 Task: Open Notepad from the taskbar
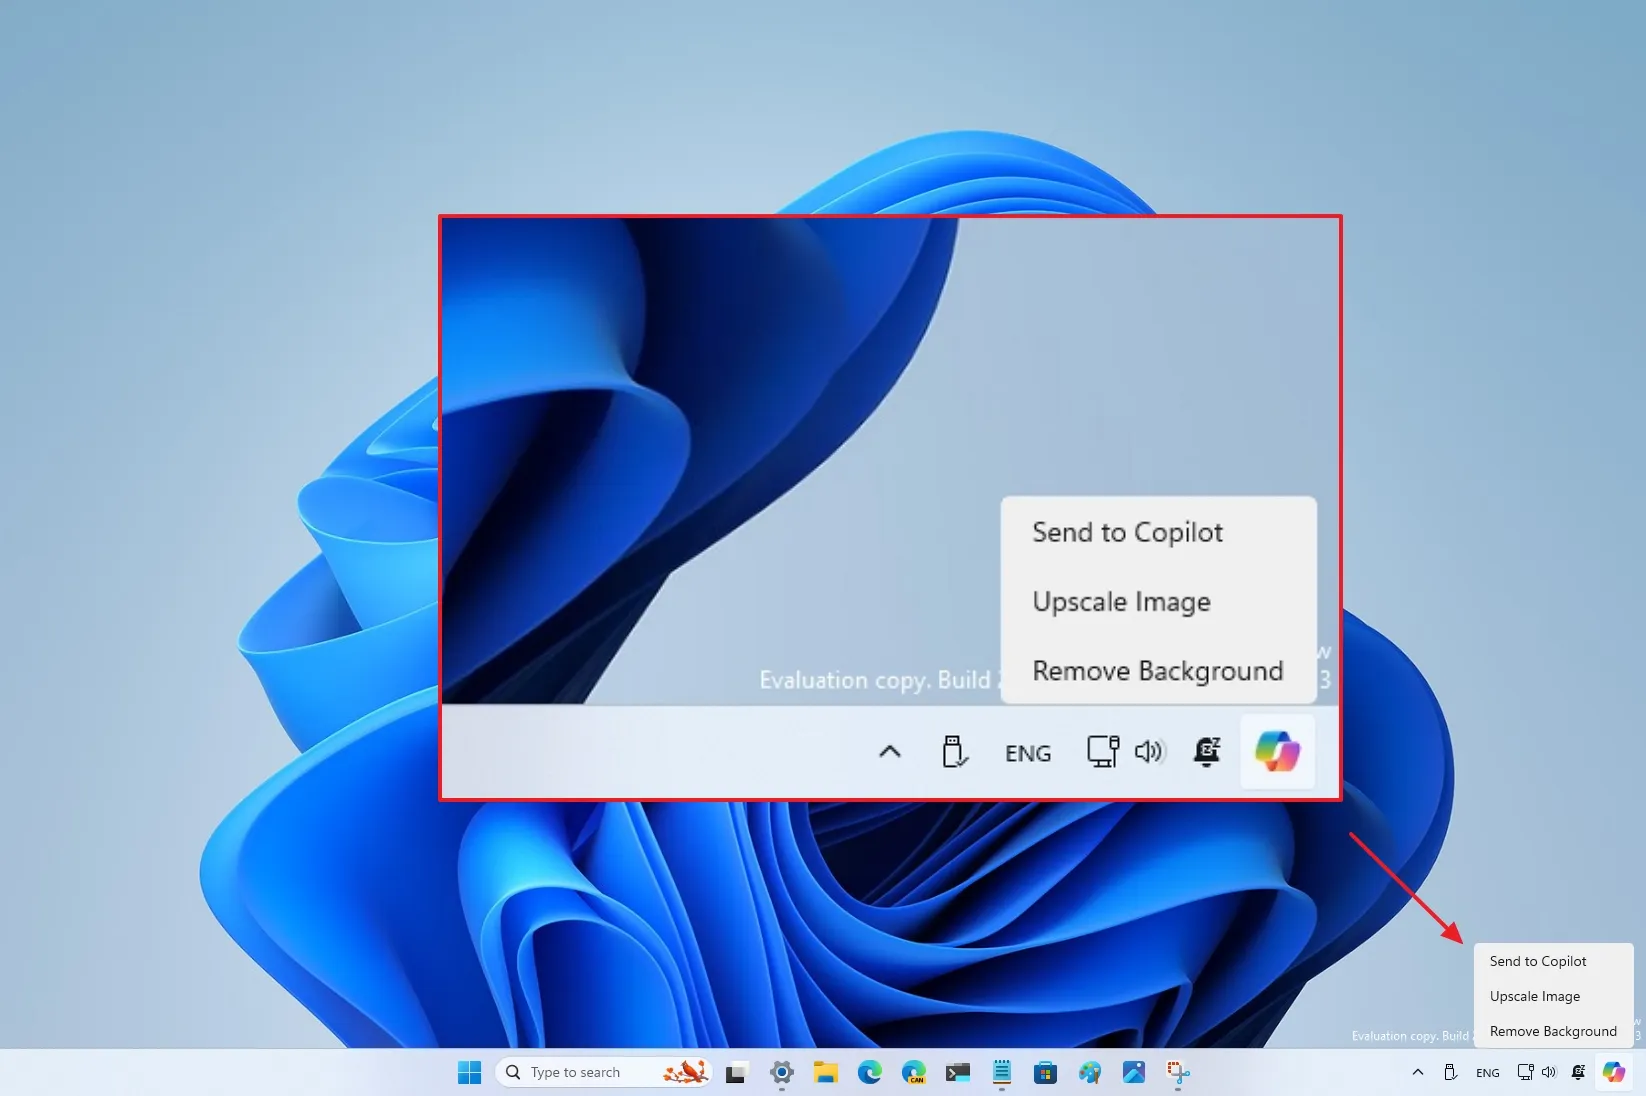coord(1001,1072)
